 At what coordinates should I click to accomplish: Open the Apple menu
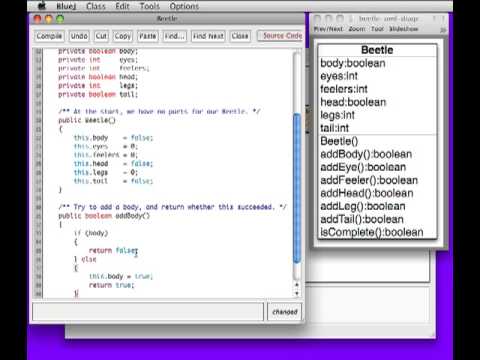coord(42,6)
